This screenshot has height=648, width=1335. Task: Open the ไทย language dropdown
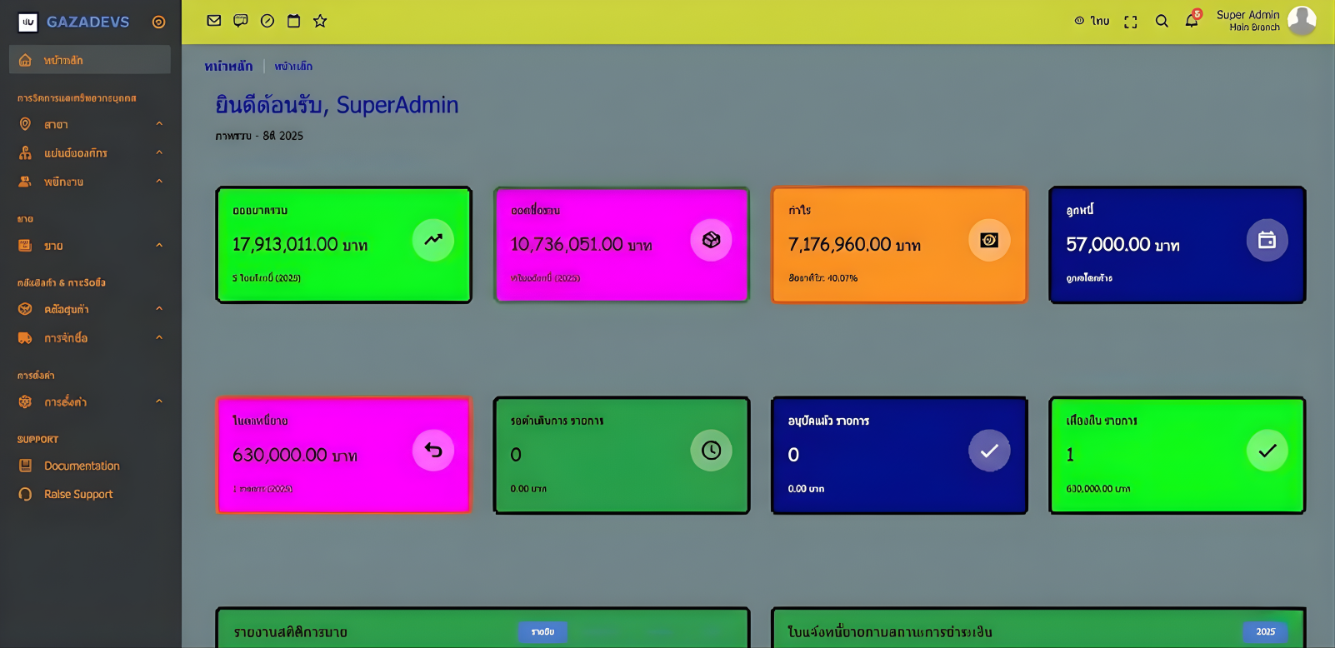coord(1091,21)
